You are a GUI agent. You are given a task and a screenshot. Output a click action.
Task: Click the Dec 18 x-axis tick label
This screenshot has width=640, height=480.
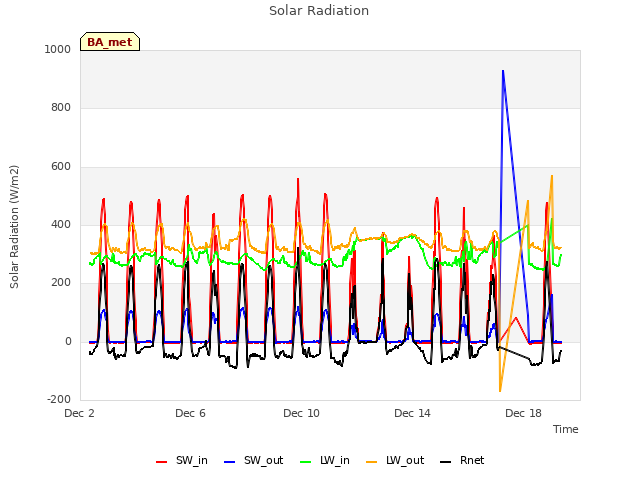[523, 413]
